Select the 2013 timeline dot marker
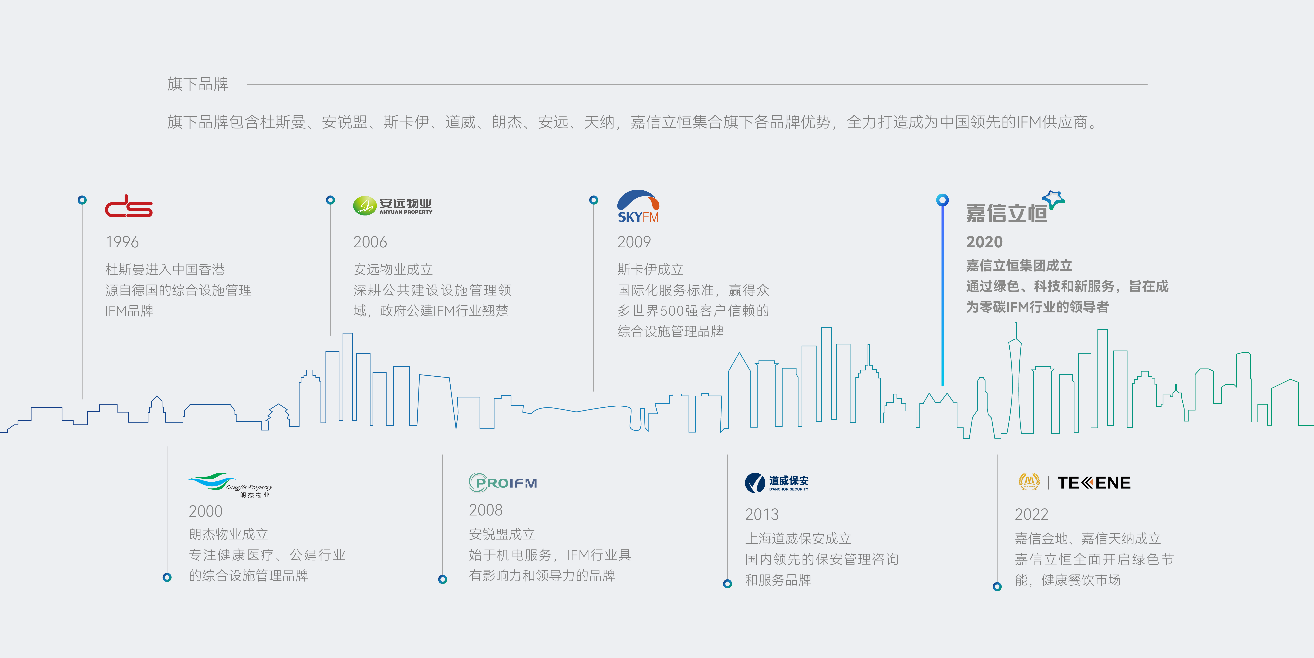1314x658 pixels. coord(727,583)
